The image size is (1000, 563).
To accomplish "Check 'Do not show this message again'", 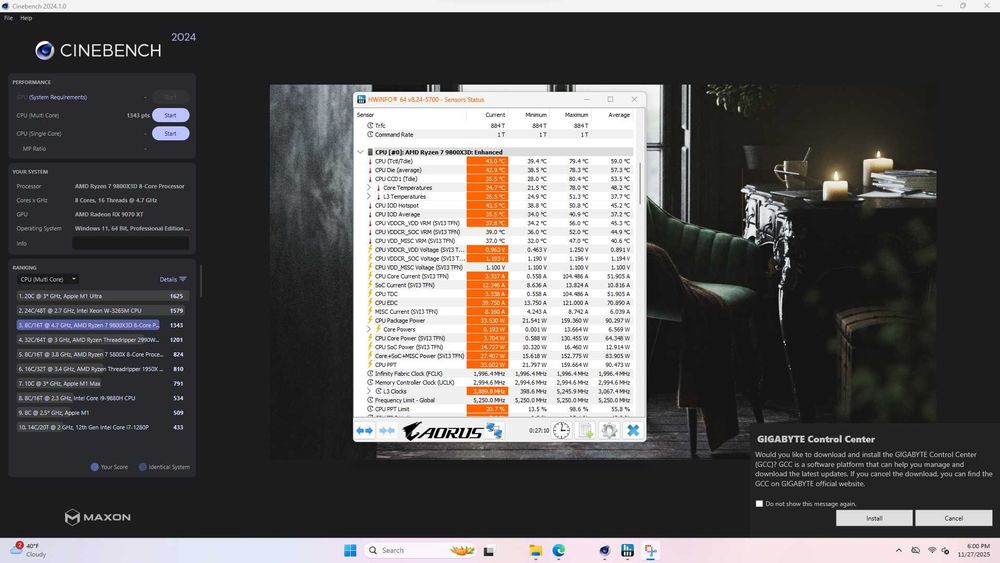I will pos(759,504).
